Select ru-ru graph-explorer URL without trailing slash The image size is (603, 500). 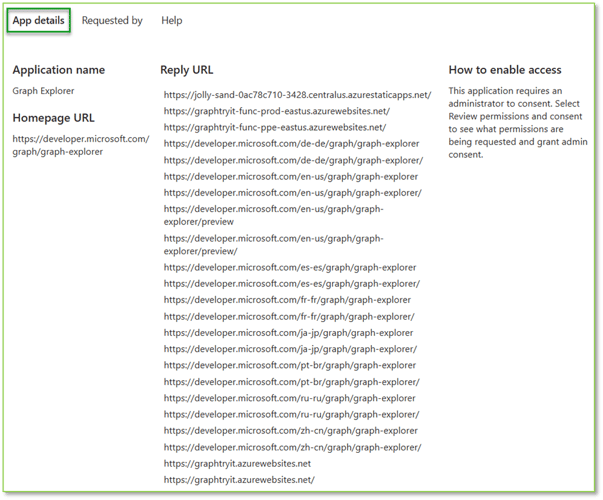[x=289, y=398]
